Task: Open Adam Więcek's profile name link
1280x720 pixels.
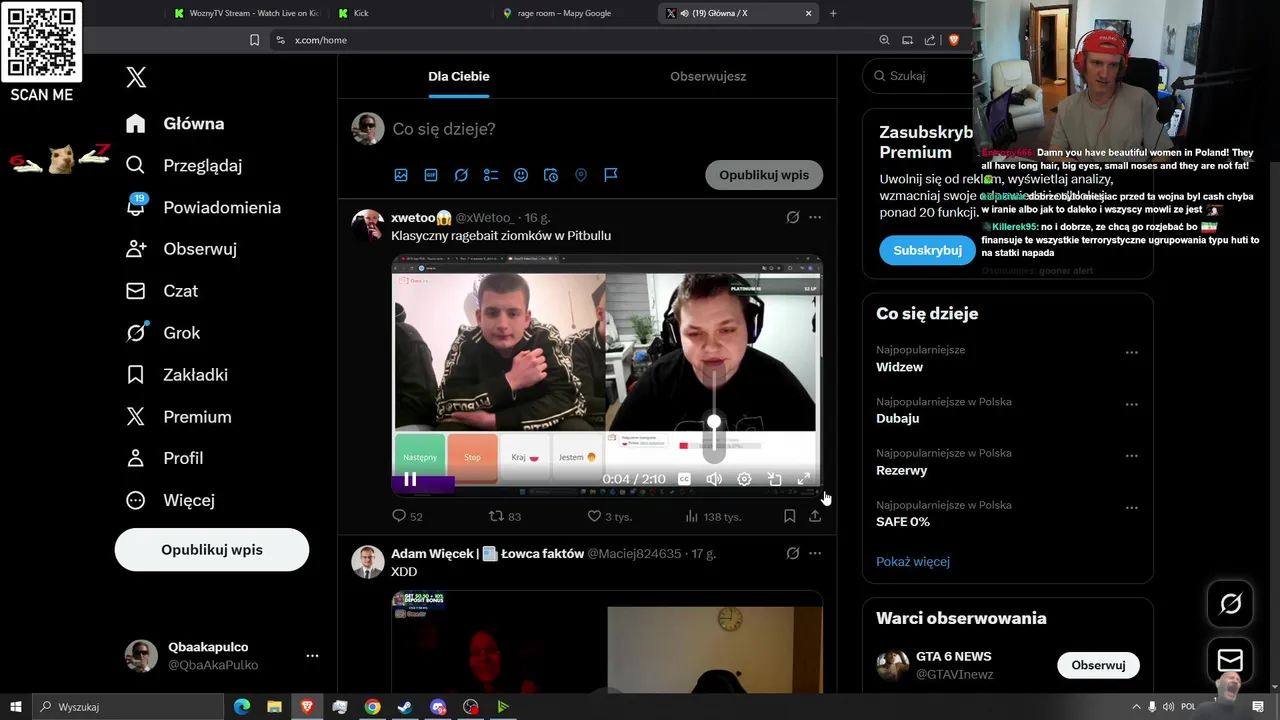Action: point(487,553)
